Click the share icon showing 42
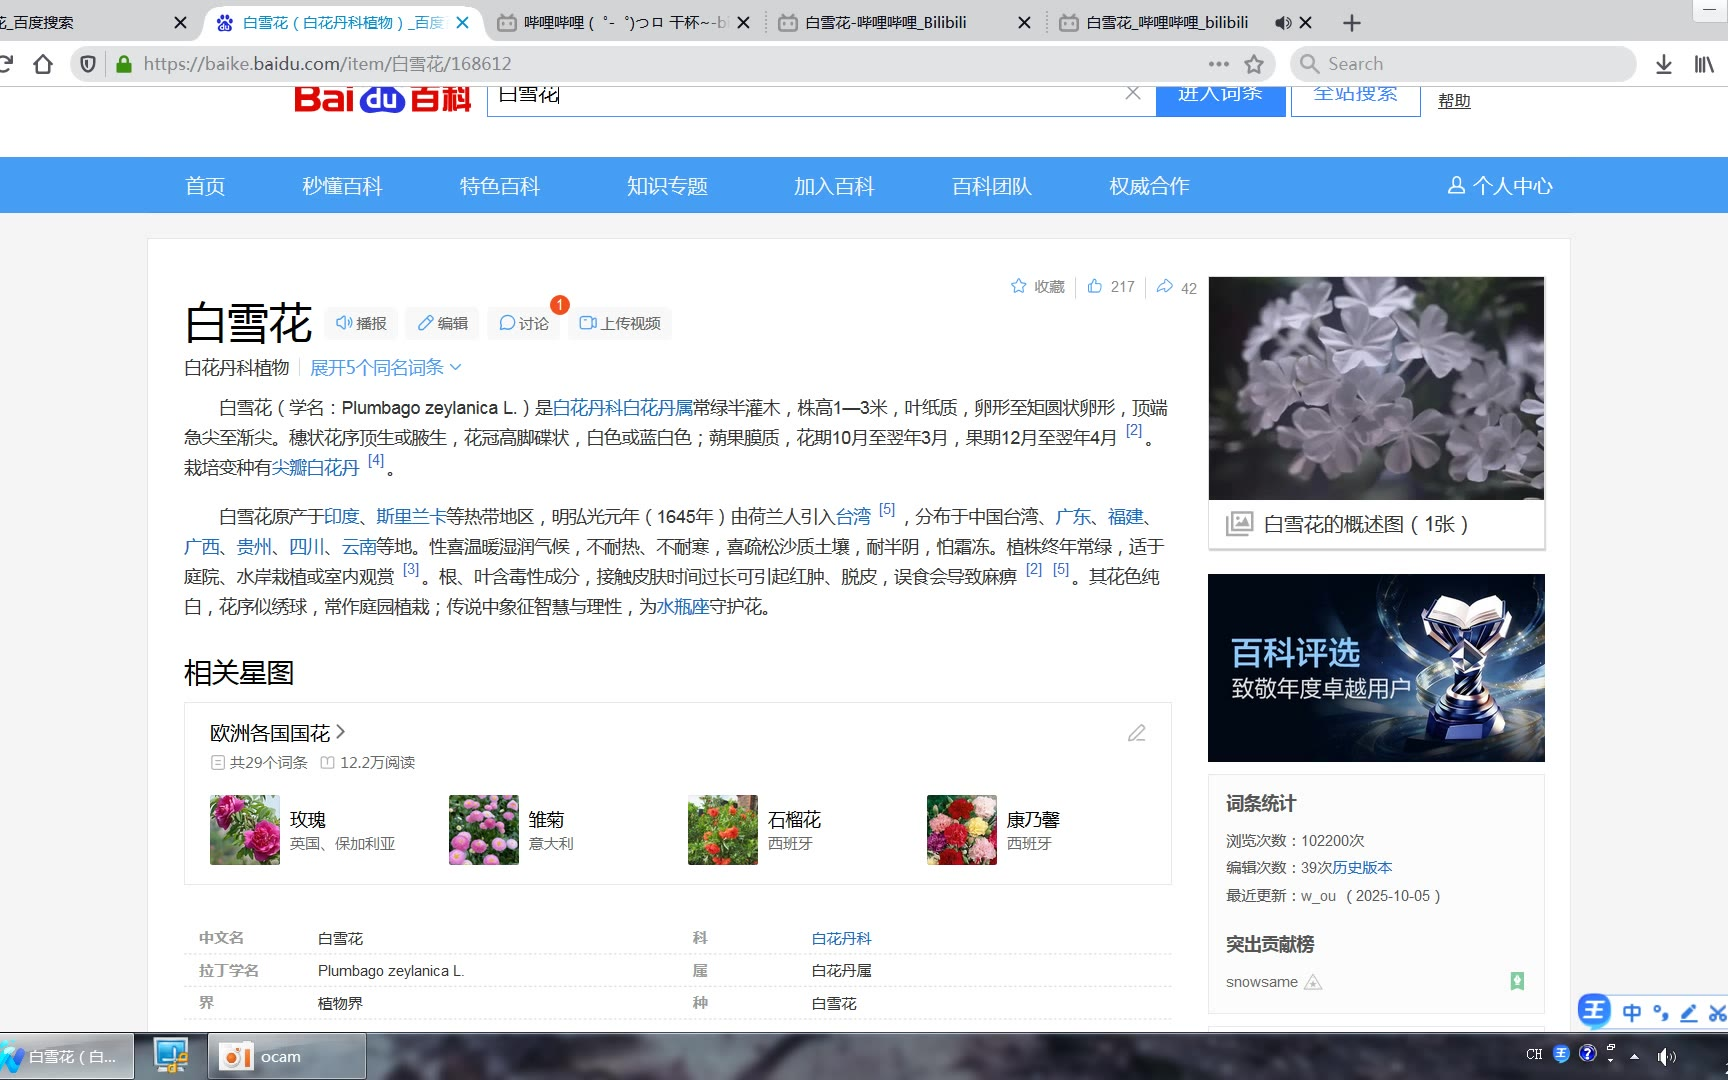 (x=1165, y=287)
